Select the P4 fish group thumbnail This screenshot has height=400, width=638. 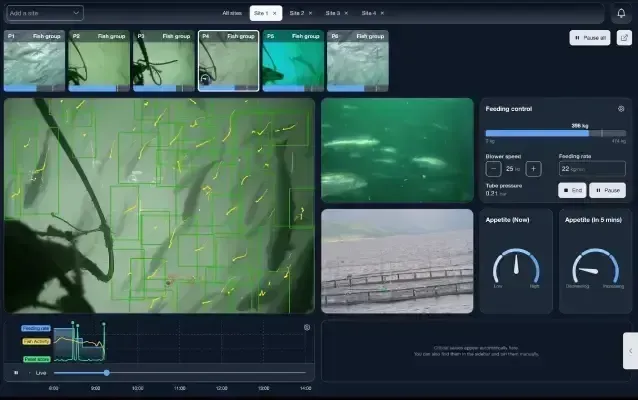click(228, 61)
